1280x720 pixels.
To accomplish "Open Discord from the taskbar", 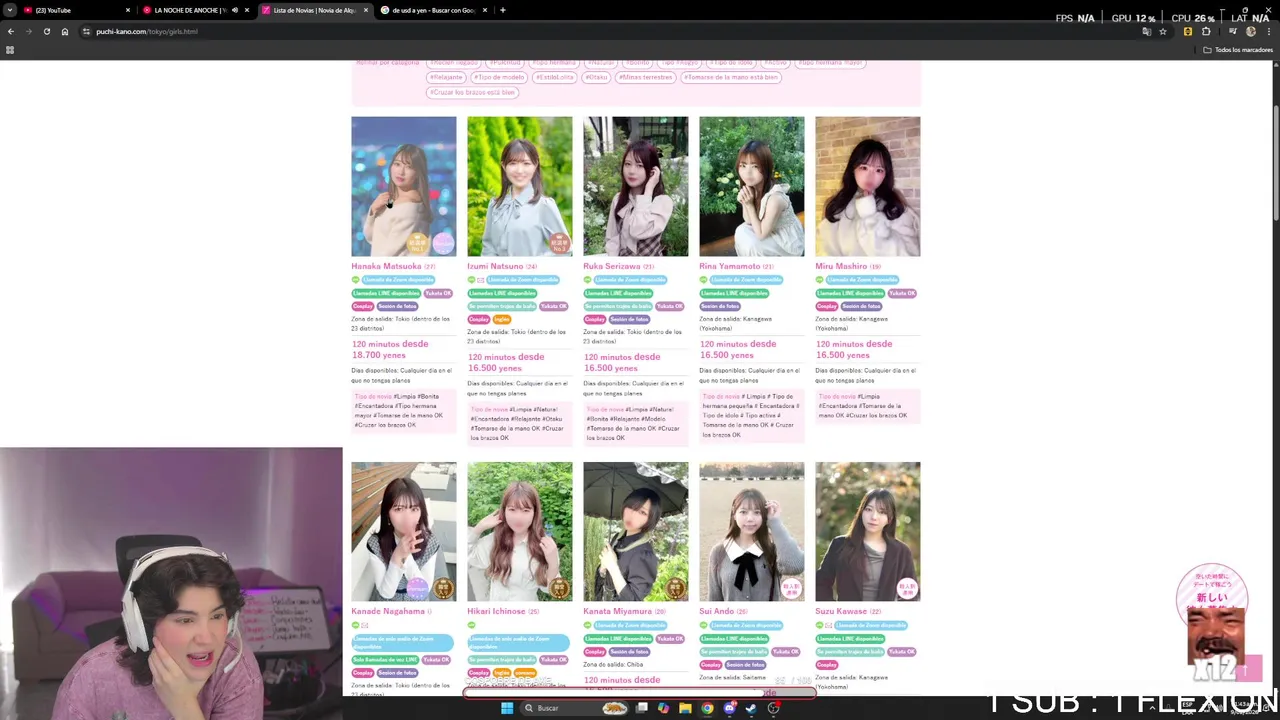I will coord(729,708).
